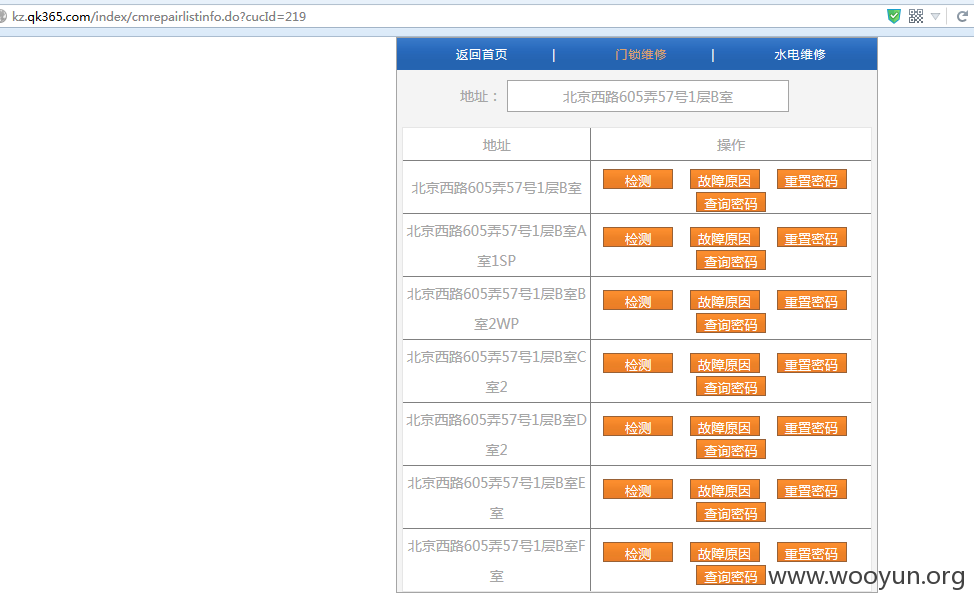
Task: Click 故障原因 for the F室 row
Action: pyautogui.click(x=725, y=552)
